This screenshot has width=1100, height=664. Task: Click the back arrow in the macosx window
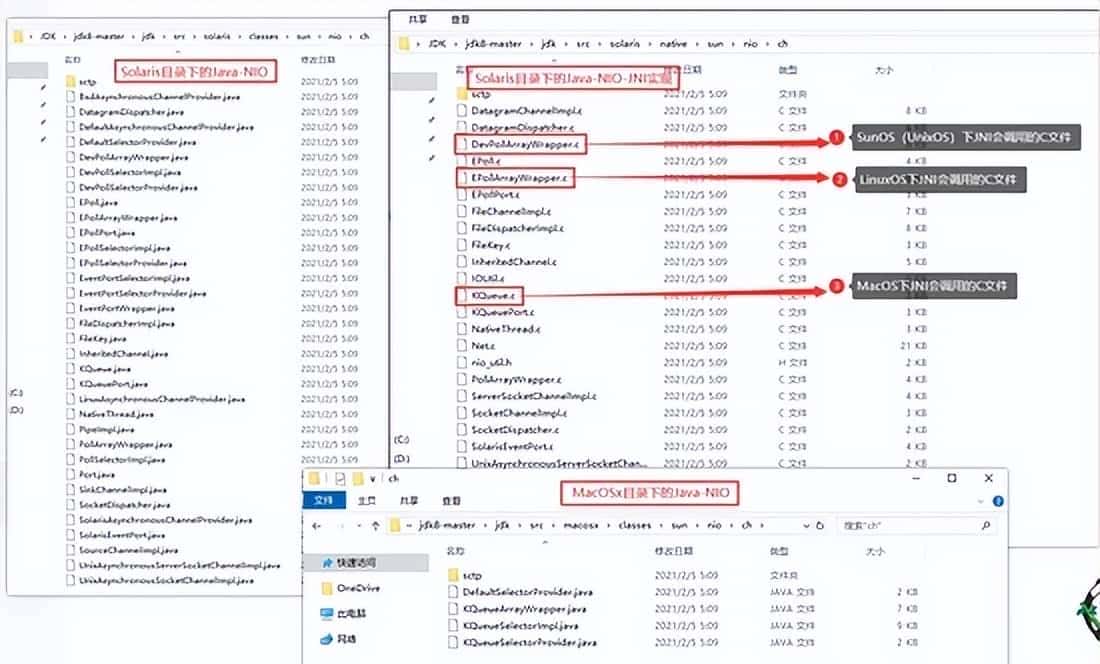317,525
